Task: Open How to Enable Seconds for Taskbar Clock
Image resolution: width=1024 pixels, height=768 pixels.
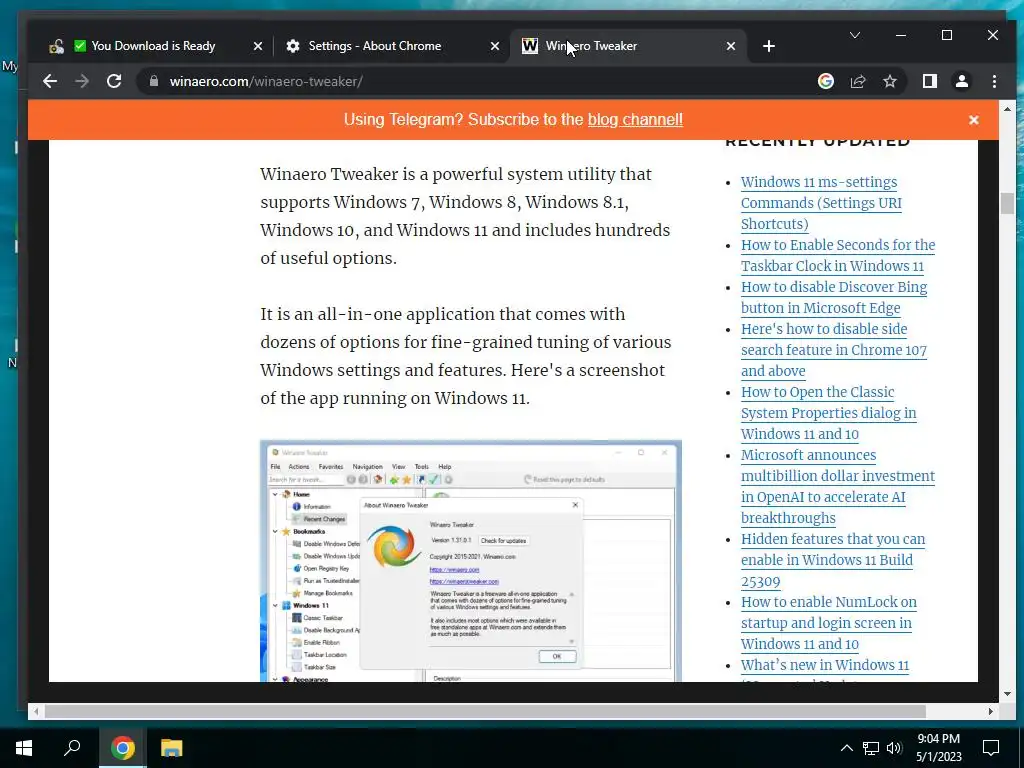Action: pos(838,255)
